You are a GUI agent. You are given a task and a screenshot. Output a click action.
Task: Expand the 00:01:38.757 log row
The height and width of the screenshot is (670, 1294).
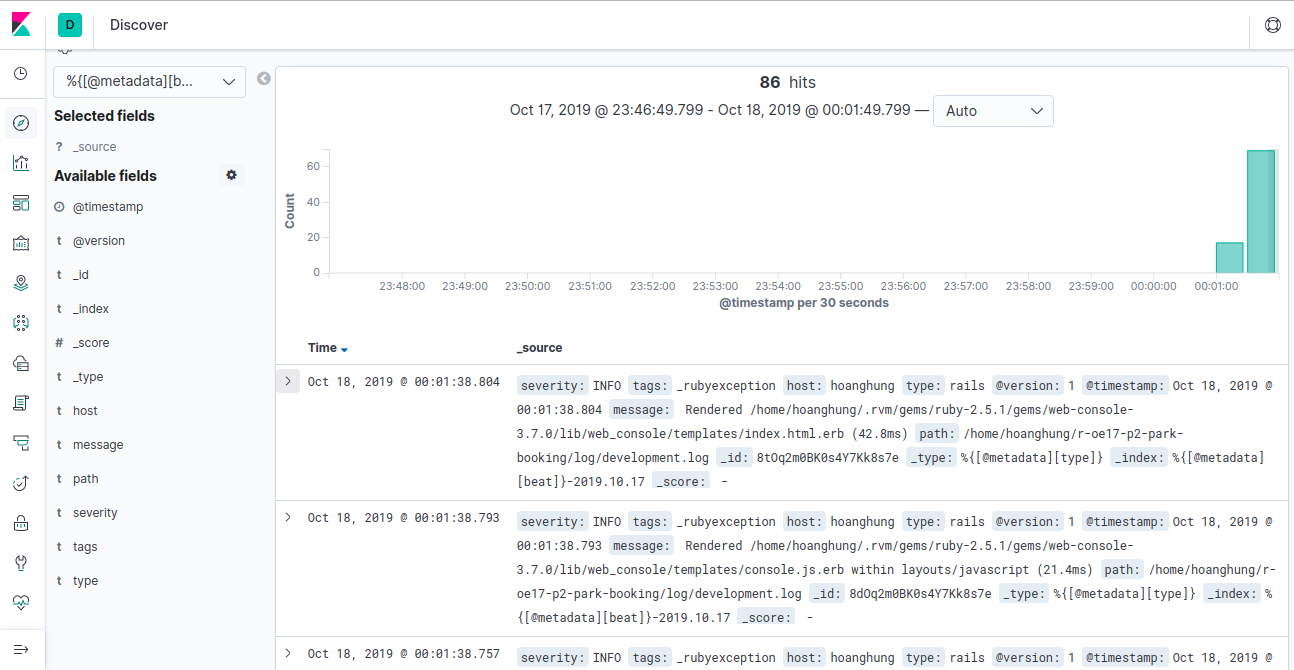pos(288,653)
